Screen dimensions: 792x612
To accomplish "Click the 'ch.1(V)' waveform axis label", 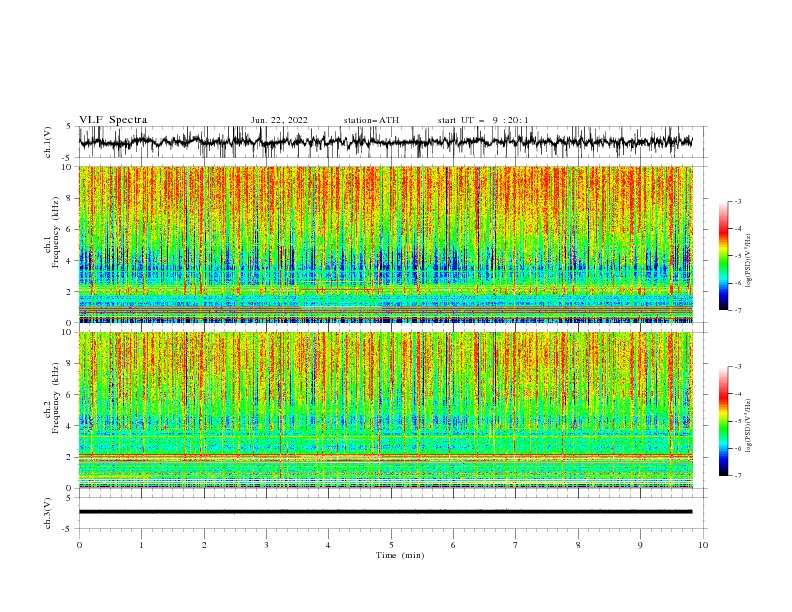I will click(48, 142).
